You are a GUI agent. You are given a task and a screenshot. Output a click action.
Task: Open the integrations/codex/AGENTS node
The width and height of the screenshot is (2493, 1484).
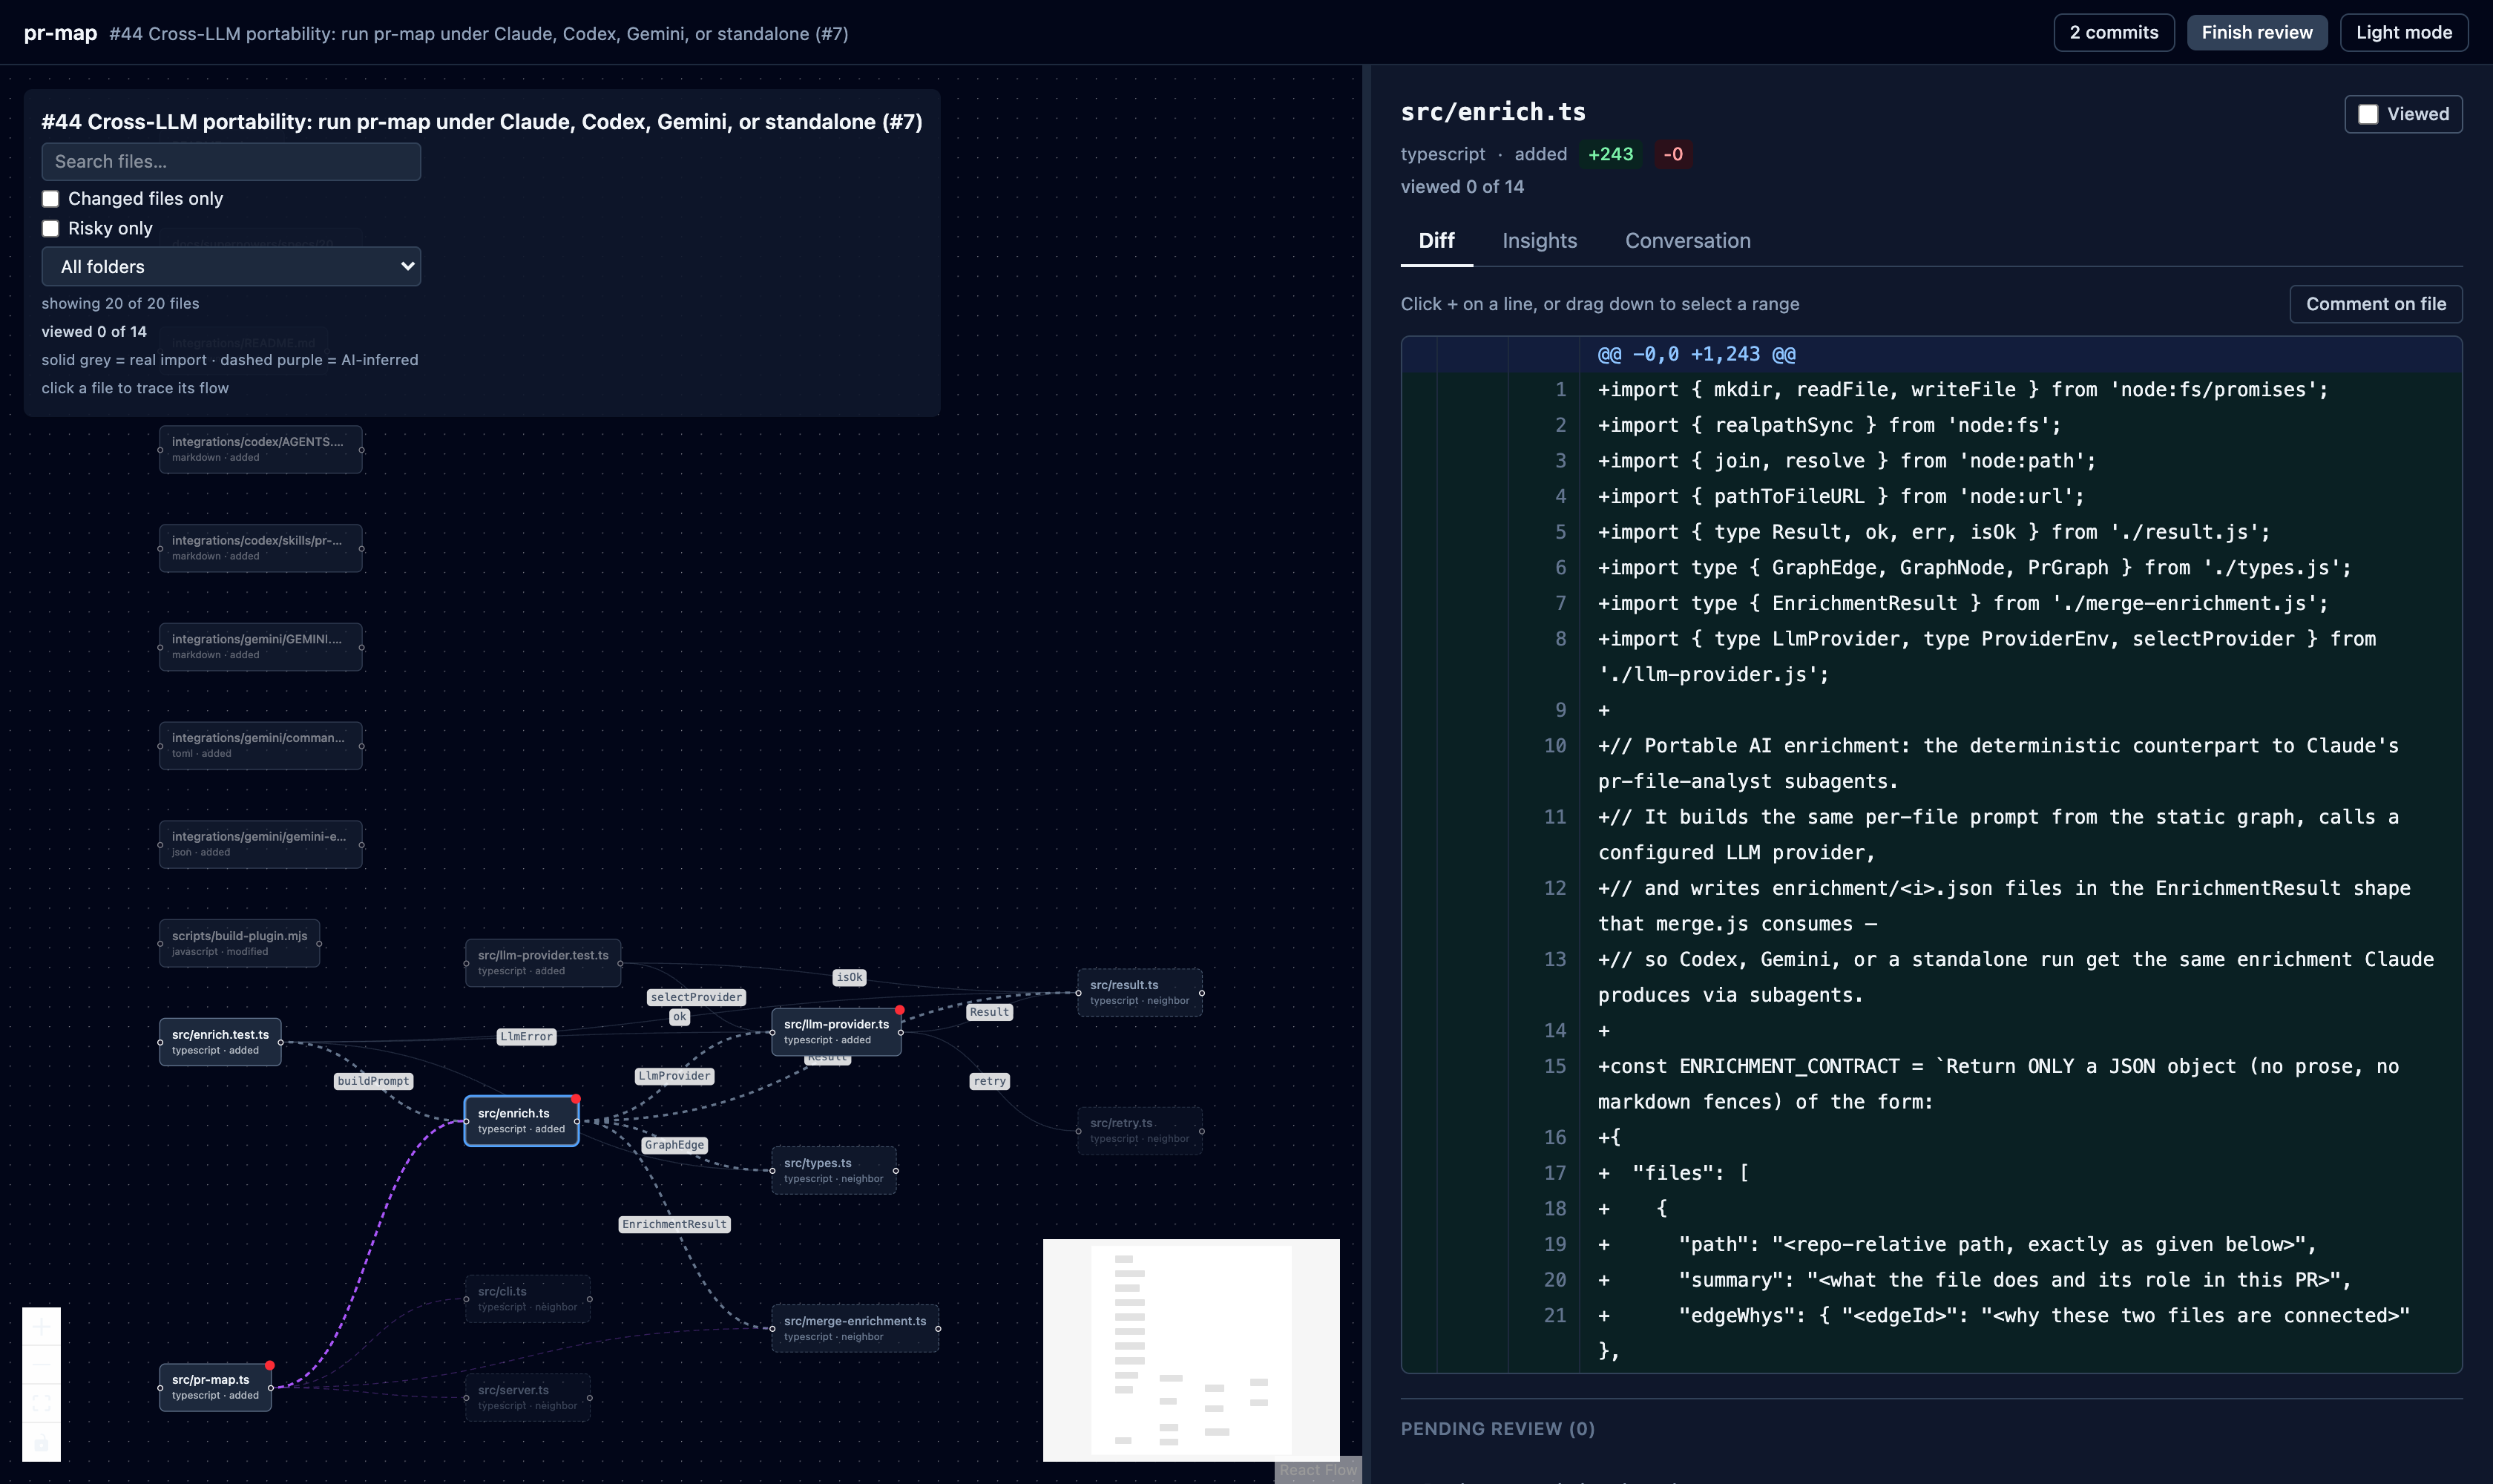coord(260,450)
